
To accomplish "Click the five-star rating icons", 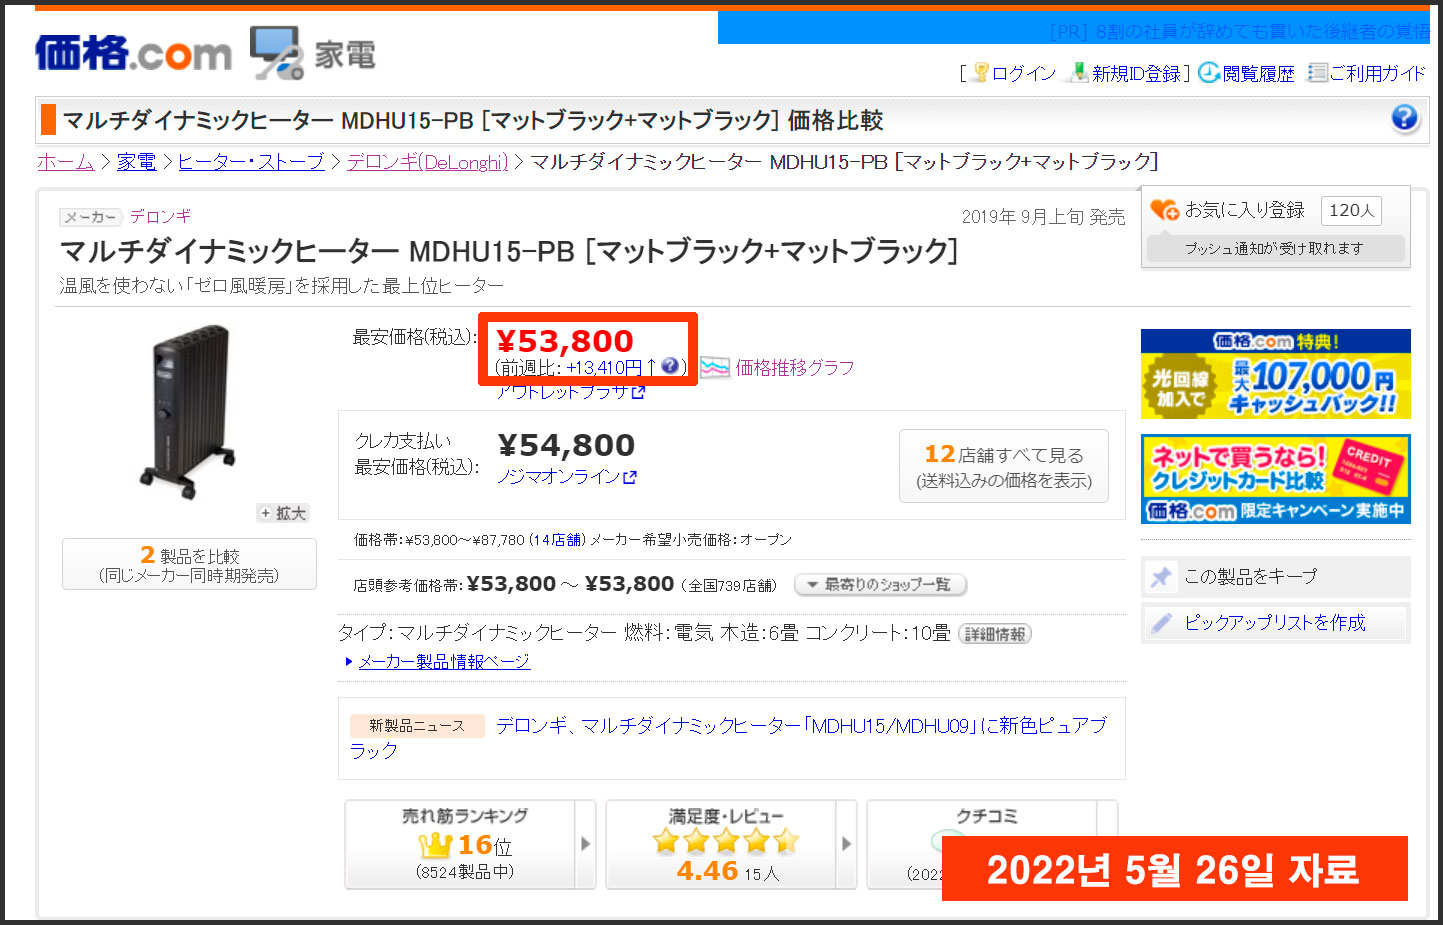I will [x=726, y=841].
